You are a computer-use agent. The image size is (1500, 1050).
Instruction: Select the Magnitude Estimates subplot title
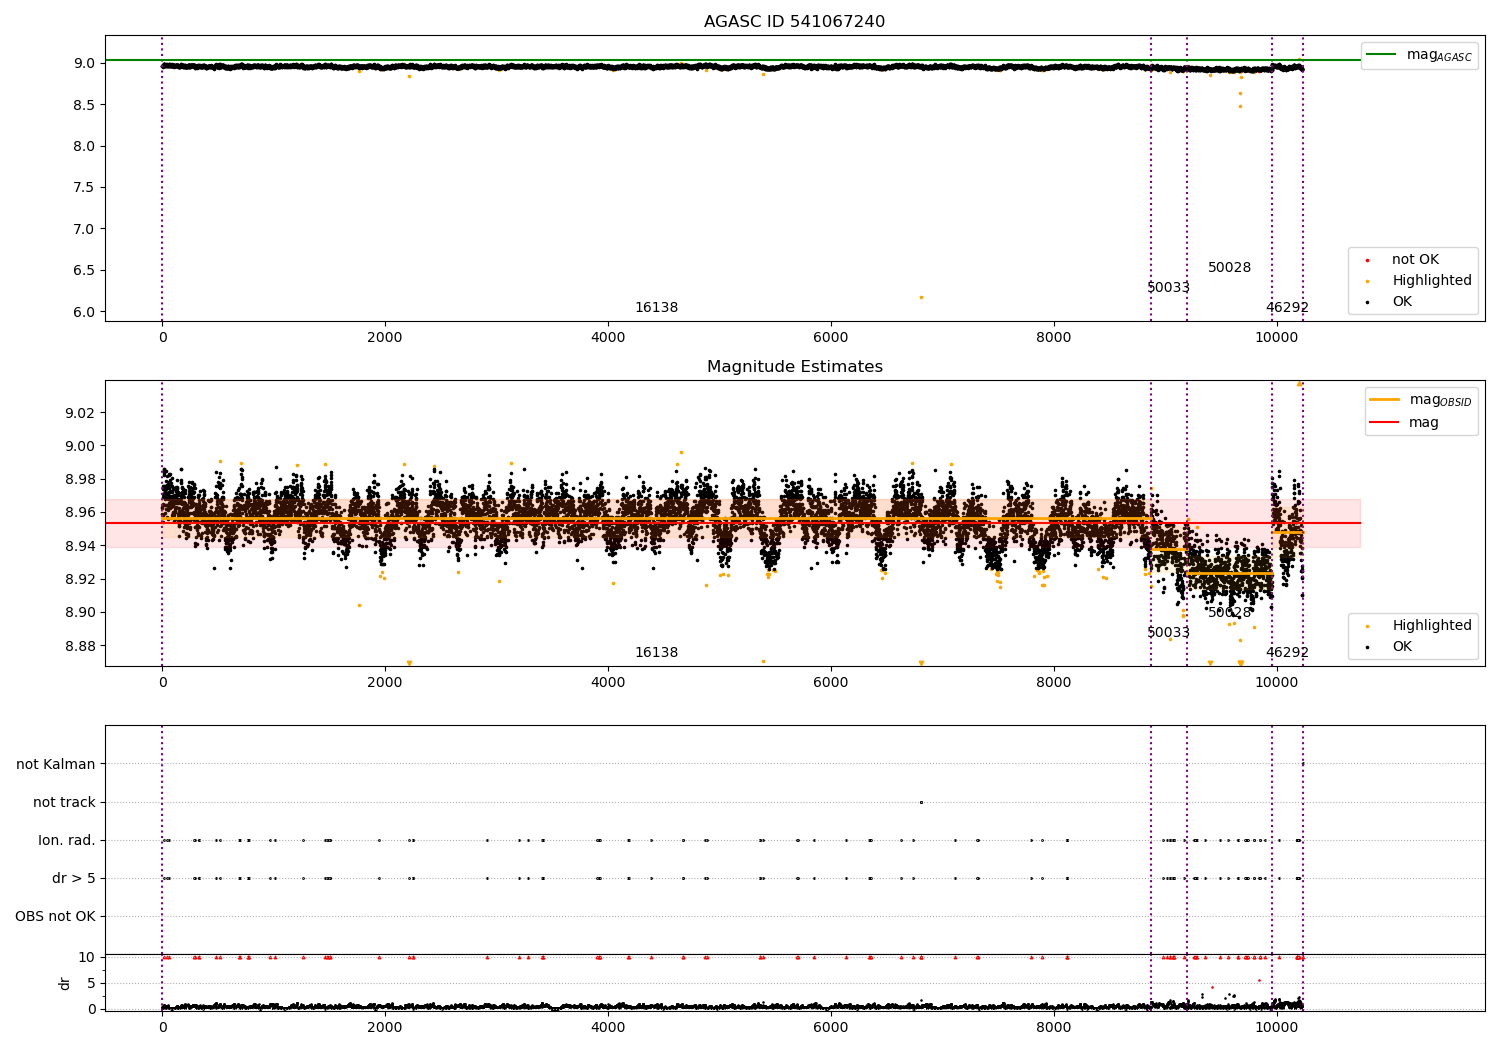click(794, 366)
